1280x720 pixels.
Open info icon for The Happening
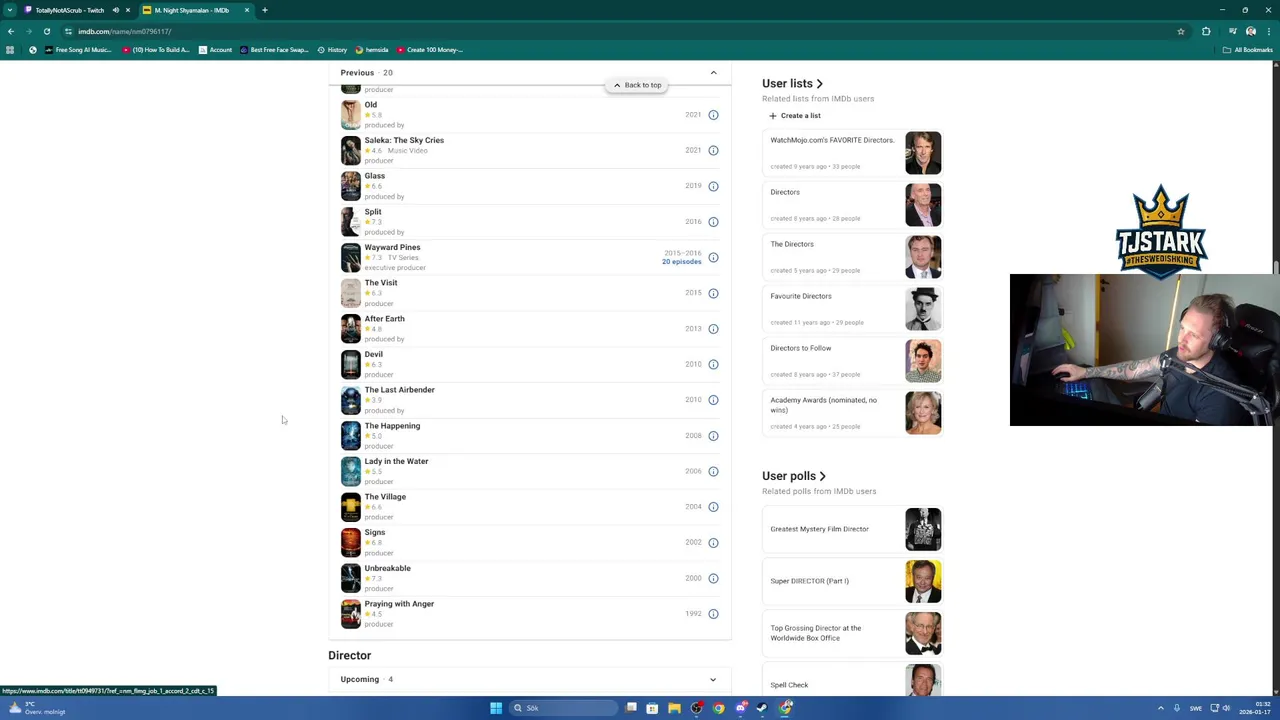click(713, 436)
